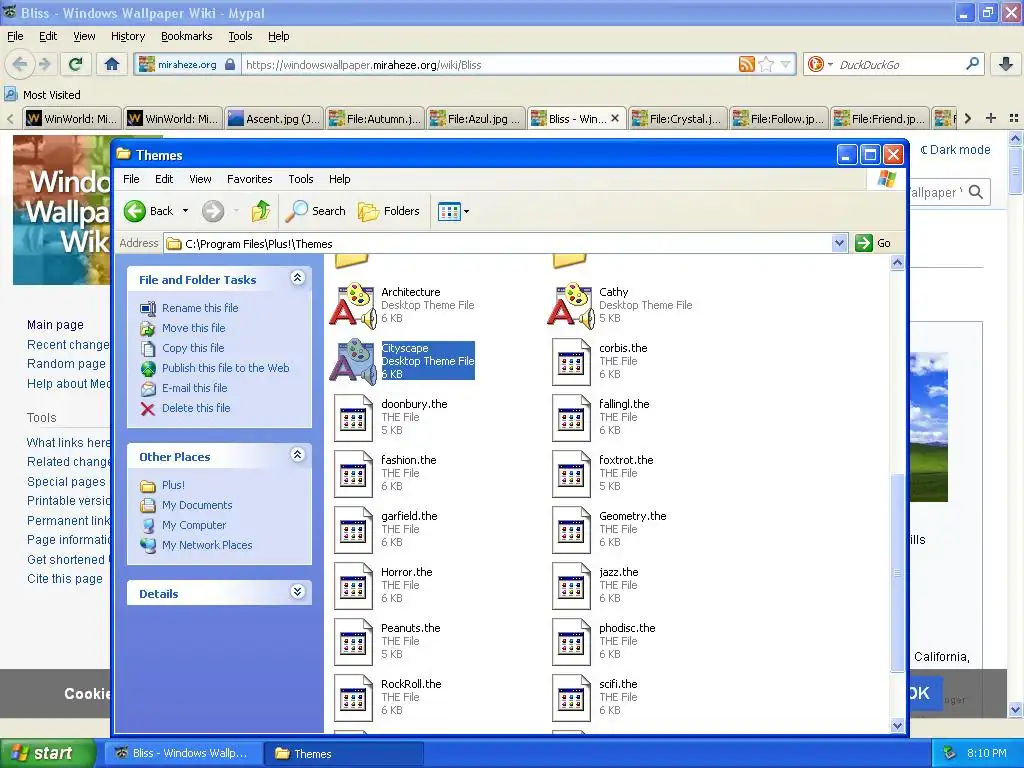
Task: Click Publish this file to the Web
Action: click(x=225, y=368)
